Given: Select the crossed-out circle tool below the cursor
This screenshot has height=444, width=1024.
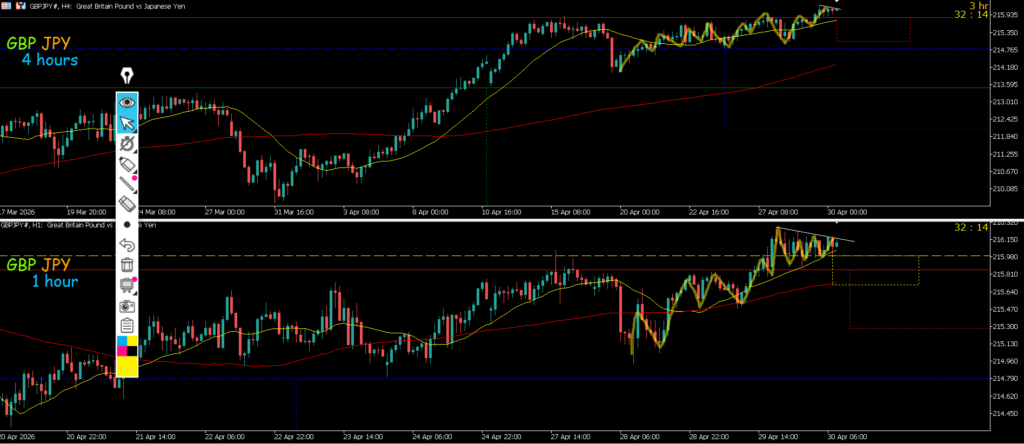Looking at the screenshot, I should pos(127,144).
